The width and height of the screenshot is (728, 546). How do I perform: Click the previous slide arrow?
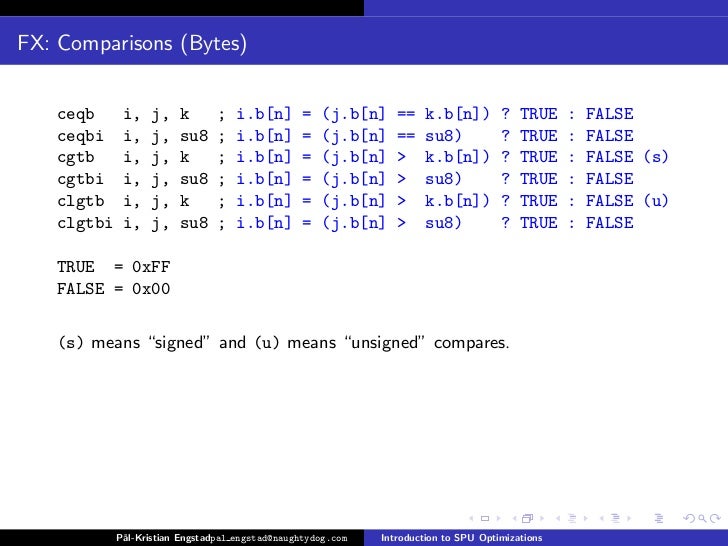pos(472,518)
